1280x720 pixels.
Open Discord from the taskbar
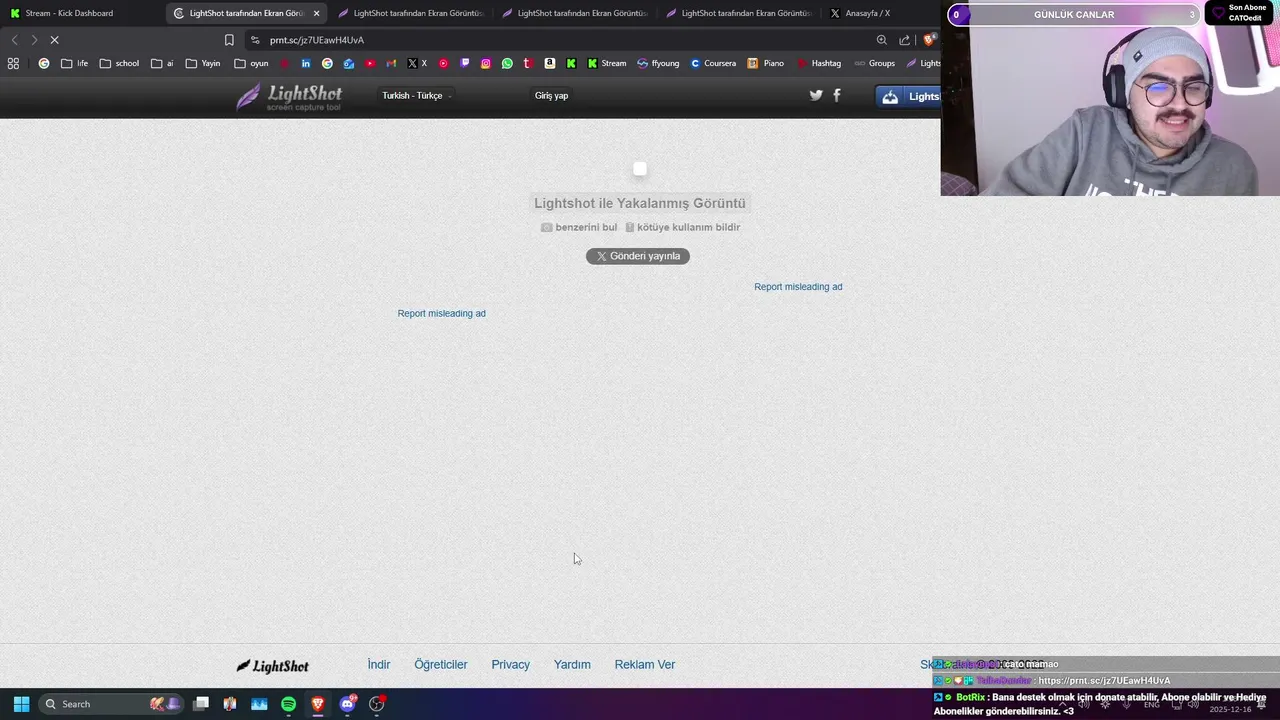click(347, 704)
